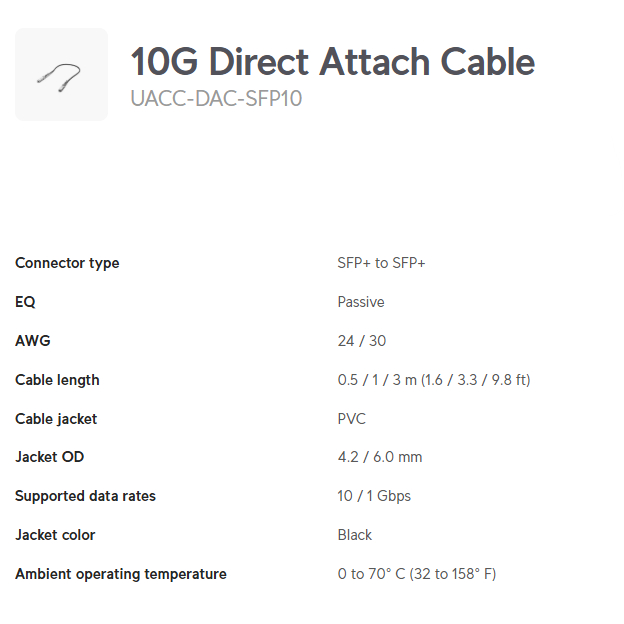This screenshot has width=624, height=624.
Task: Click the Cable length label
Action: pyautogui.click(x=57, y=380)
